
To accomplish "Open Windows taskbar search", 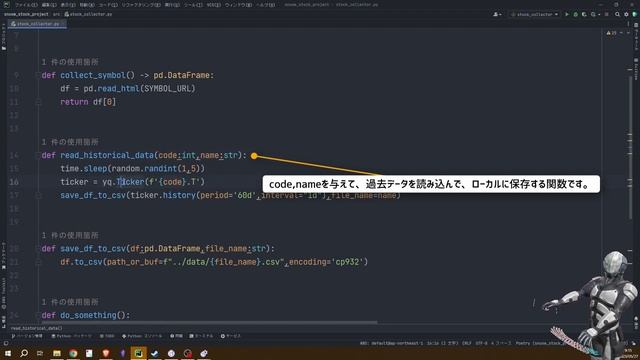I will 24,353.
